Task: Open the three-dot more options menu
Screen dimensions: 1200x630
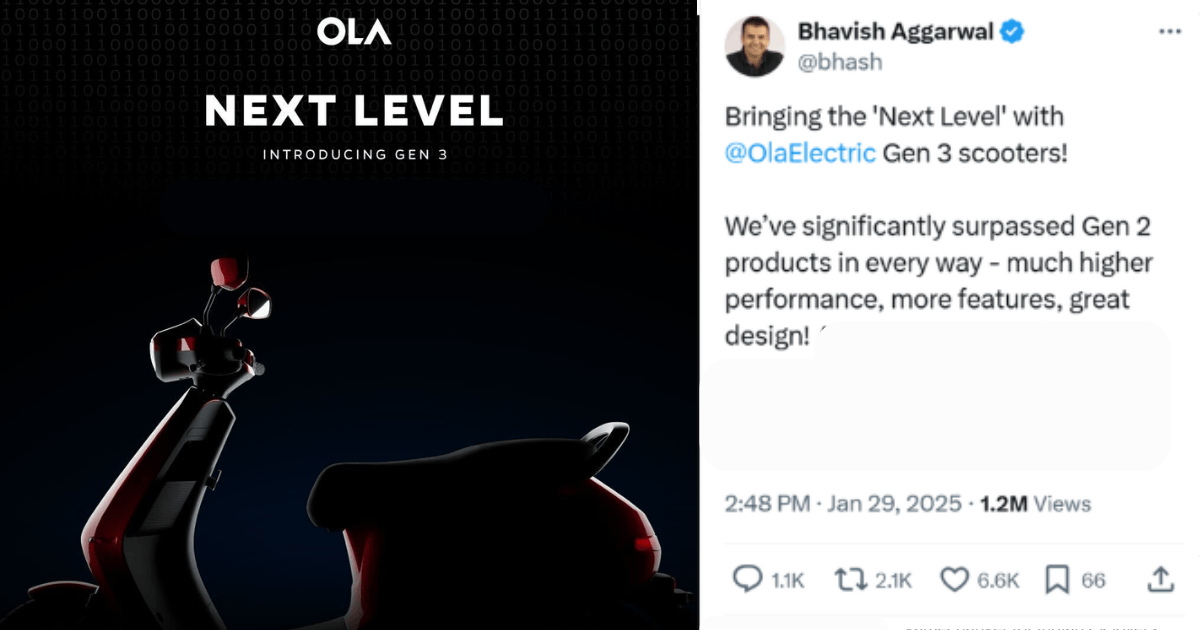Action: pyautogui.click(x=1169, y=32)
